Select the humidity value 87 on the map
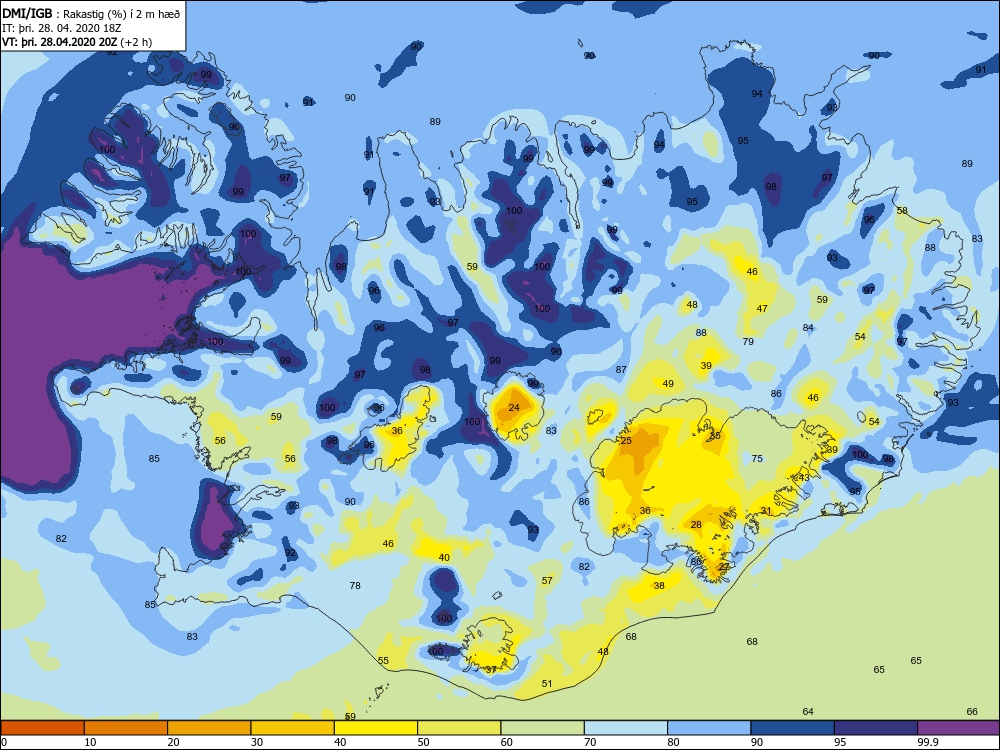Viewport: 1000px width, 750px height. click(x=621, y=370)
